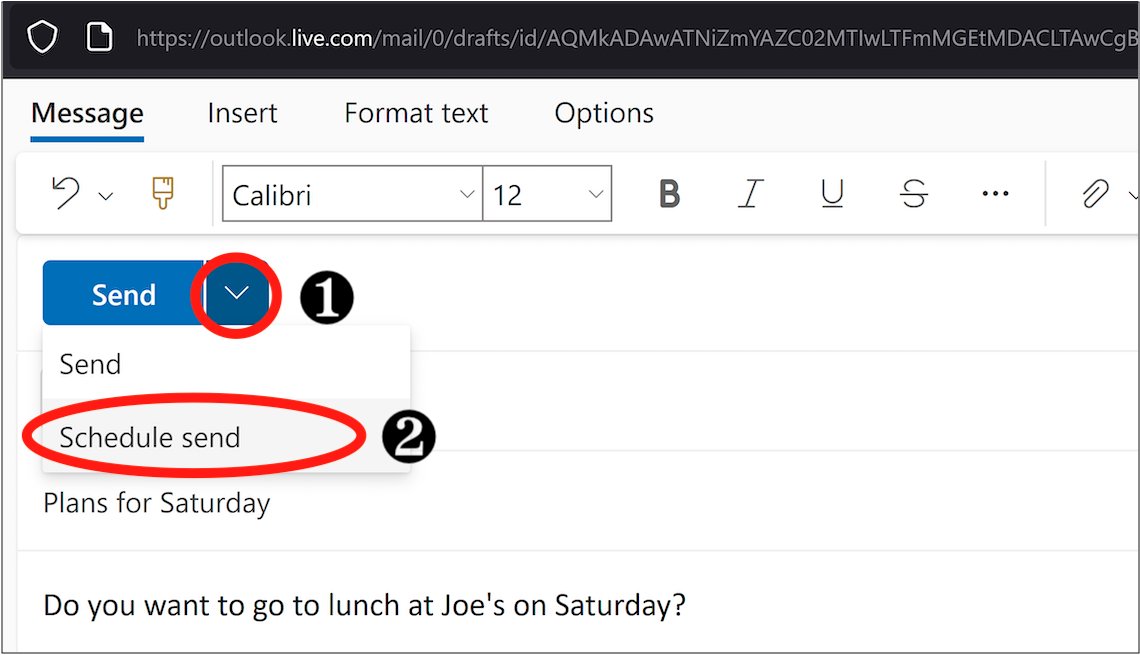Open the Format text tab

coord(416,113)
